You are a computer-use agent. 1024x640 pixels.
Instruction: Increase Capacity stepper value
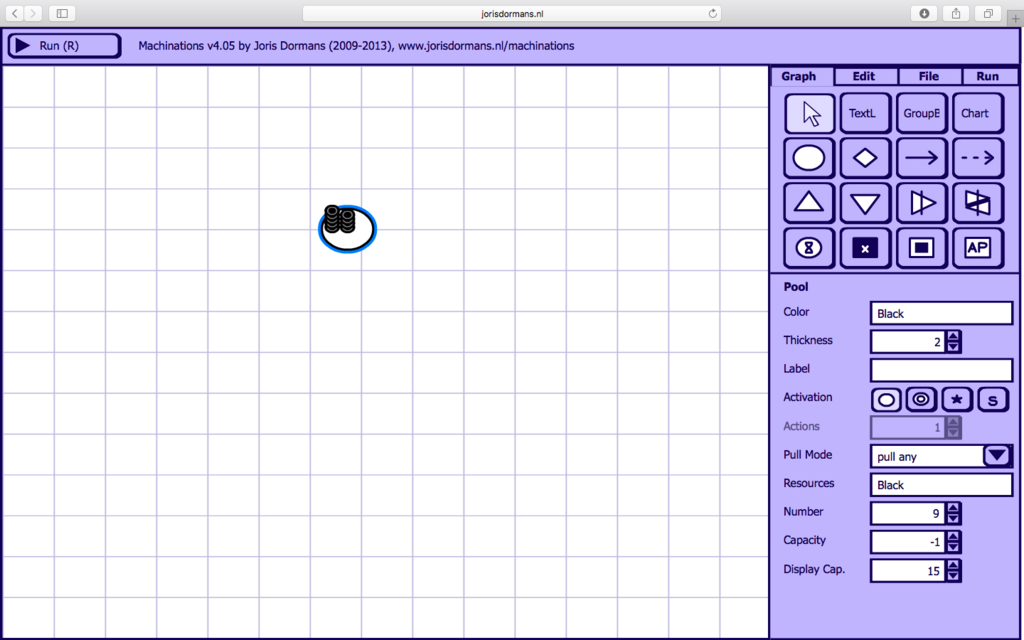tap(953, 537)
